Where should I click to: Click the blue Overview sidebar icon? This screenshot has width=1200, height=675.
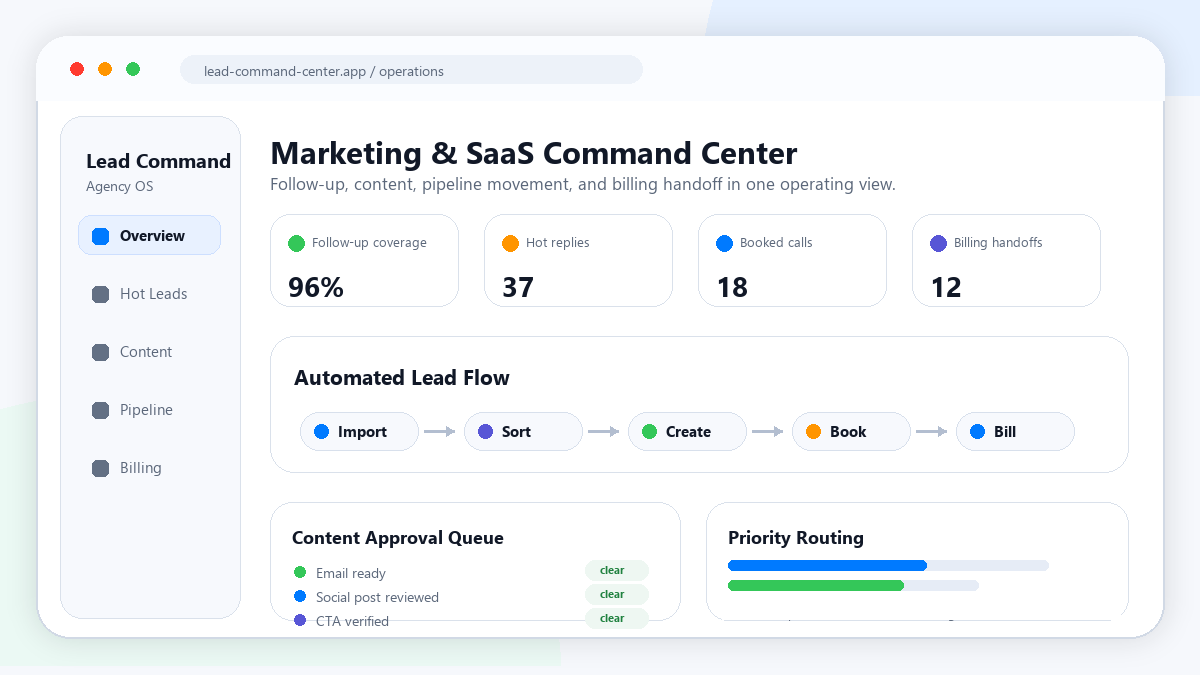tap(100, 236)
